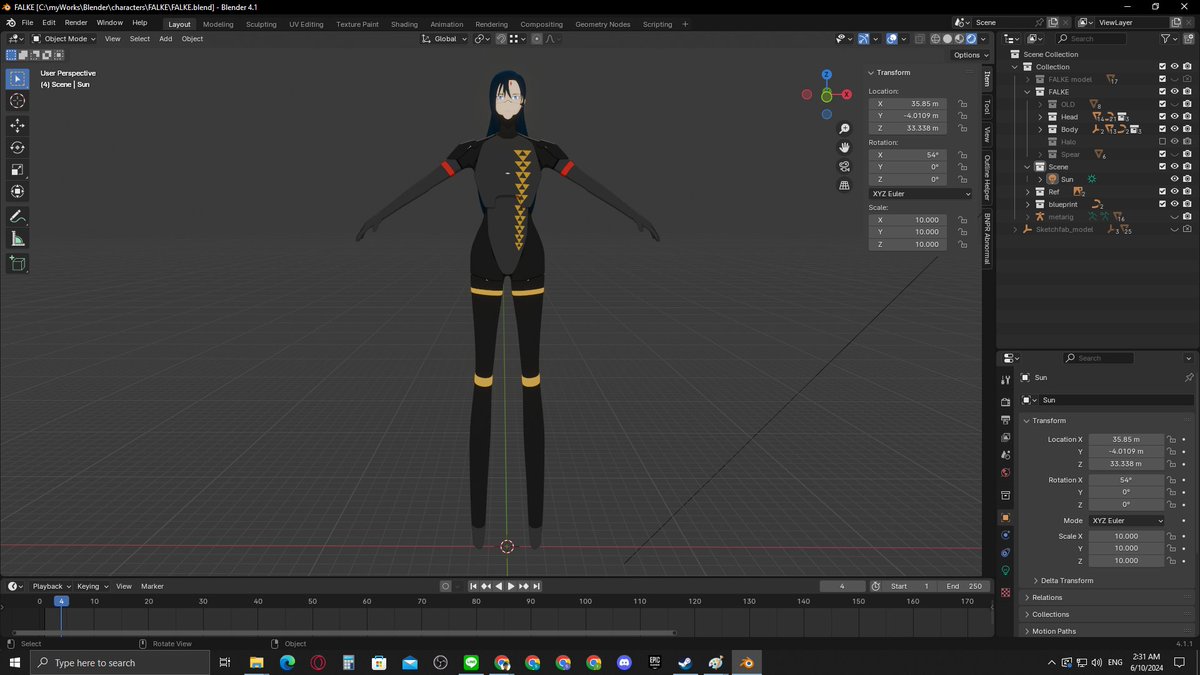Open the light Data properties tab
The height and width of the screenshot is (675, 1200).
tap(1005, 570)
